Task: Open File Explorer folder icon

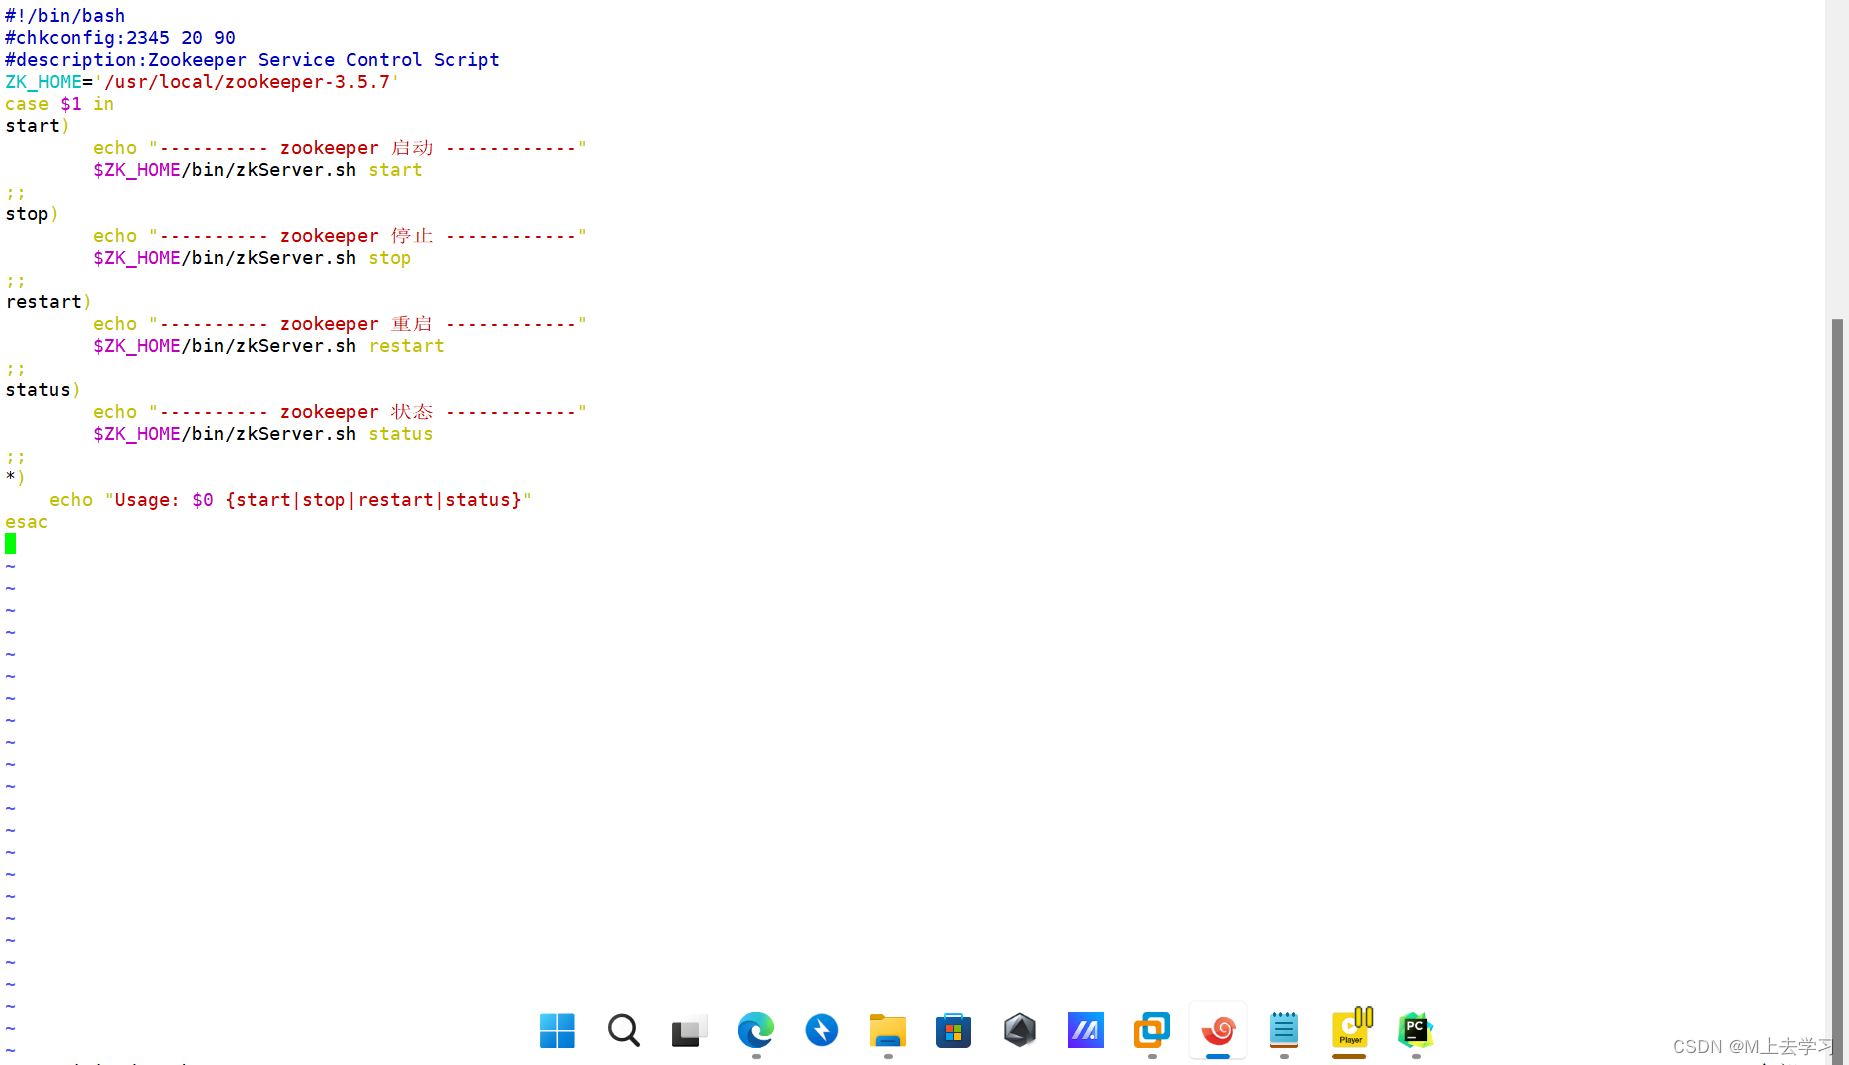Action: pyautogui.click(x=887, y=1030)
